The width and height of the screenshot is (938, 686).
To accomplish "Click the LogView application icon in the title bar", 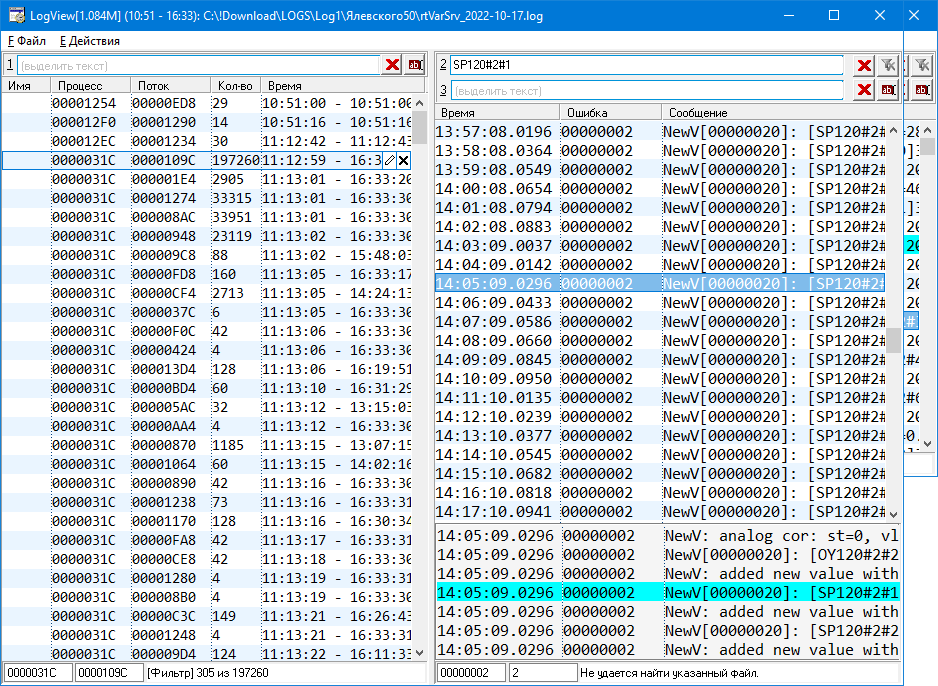I will 16,16.
